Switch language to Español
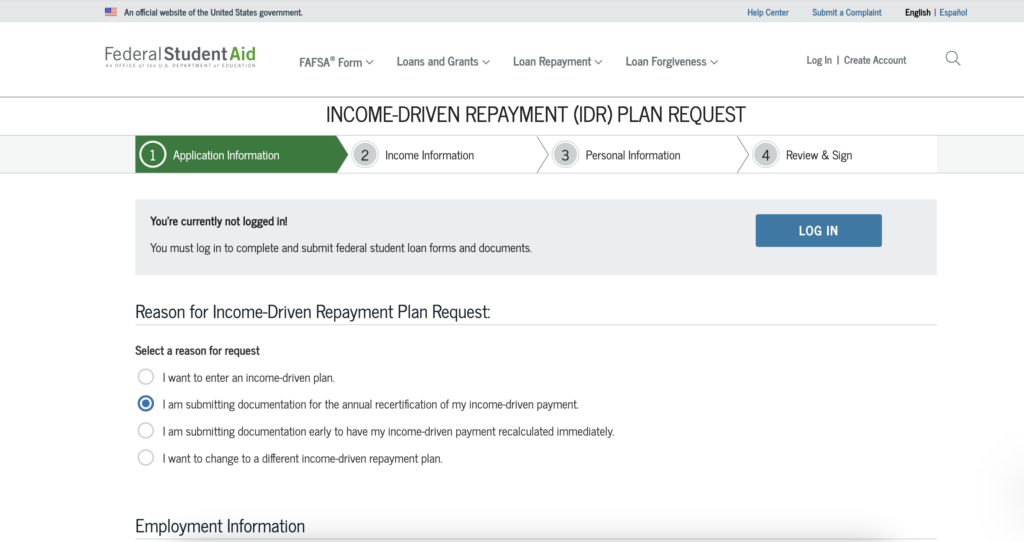 tap(953, 13)
